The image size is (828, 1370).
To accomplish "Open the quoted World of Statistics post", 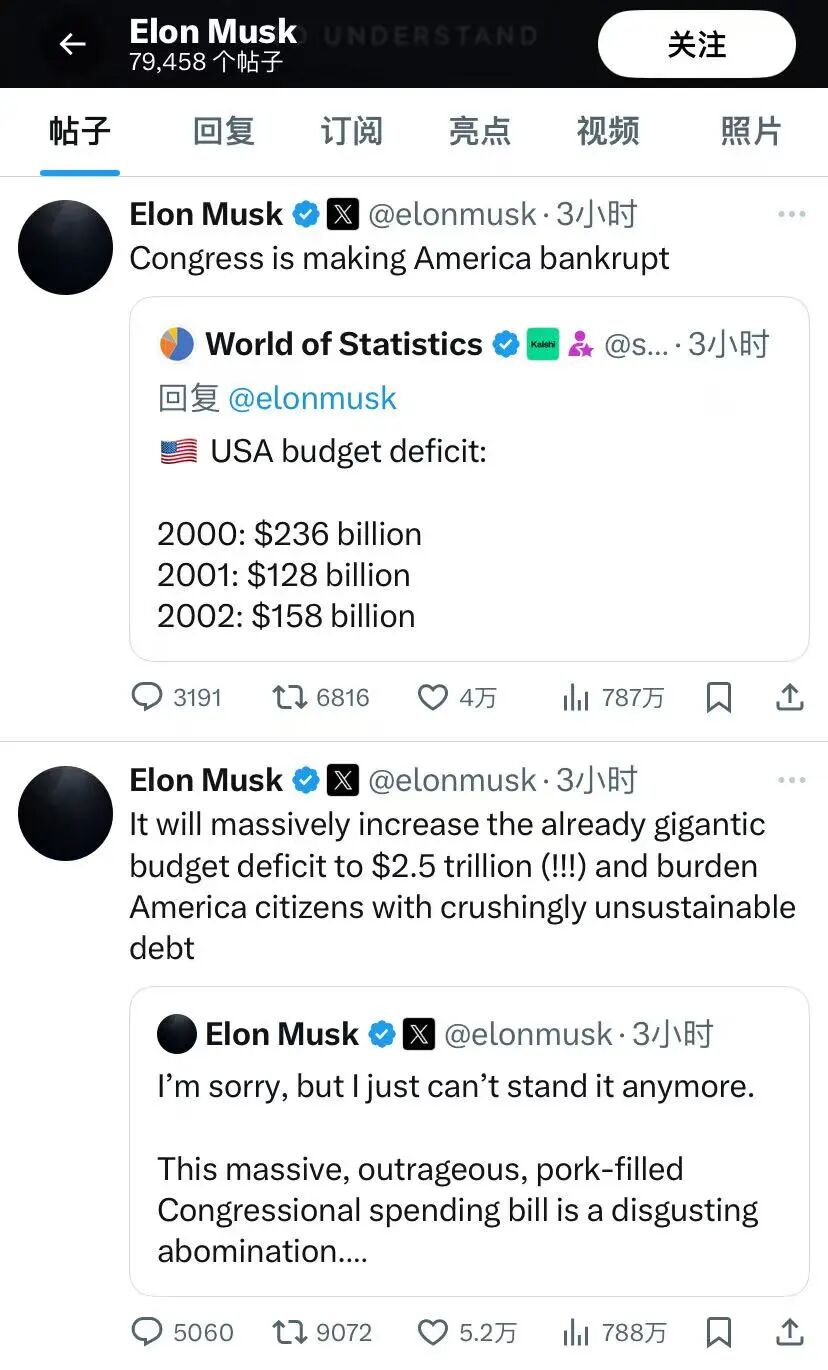I will coord(469,479).
